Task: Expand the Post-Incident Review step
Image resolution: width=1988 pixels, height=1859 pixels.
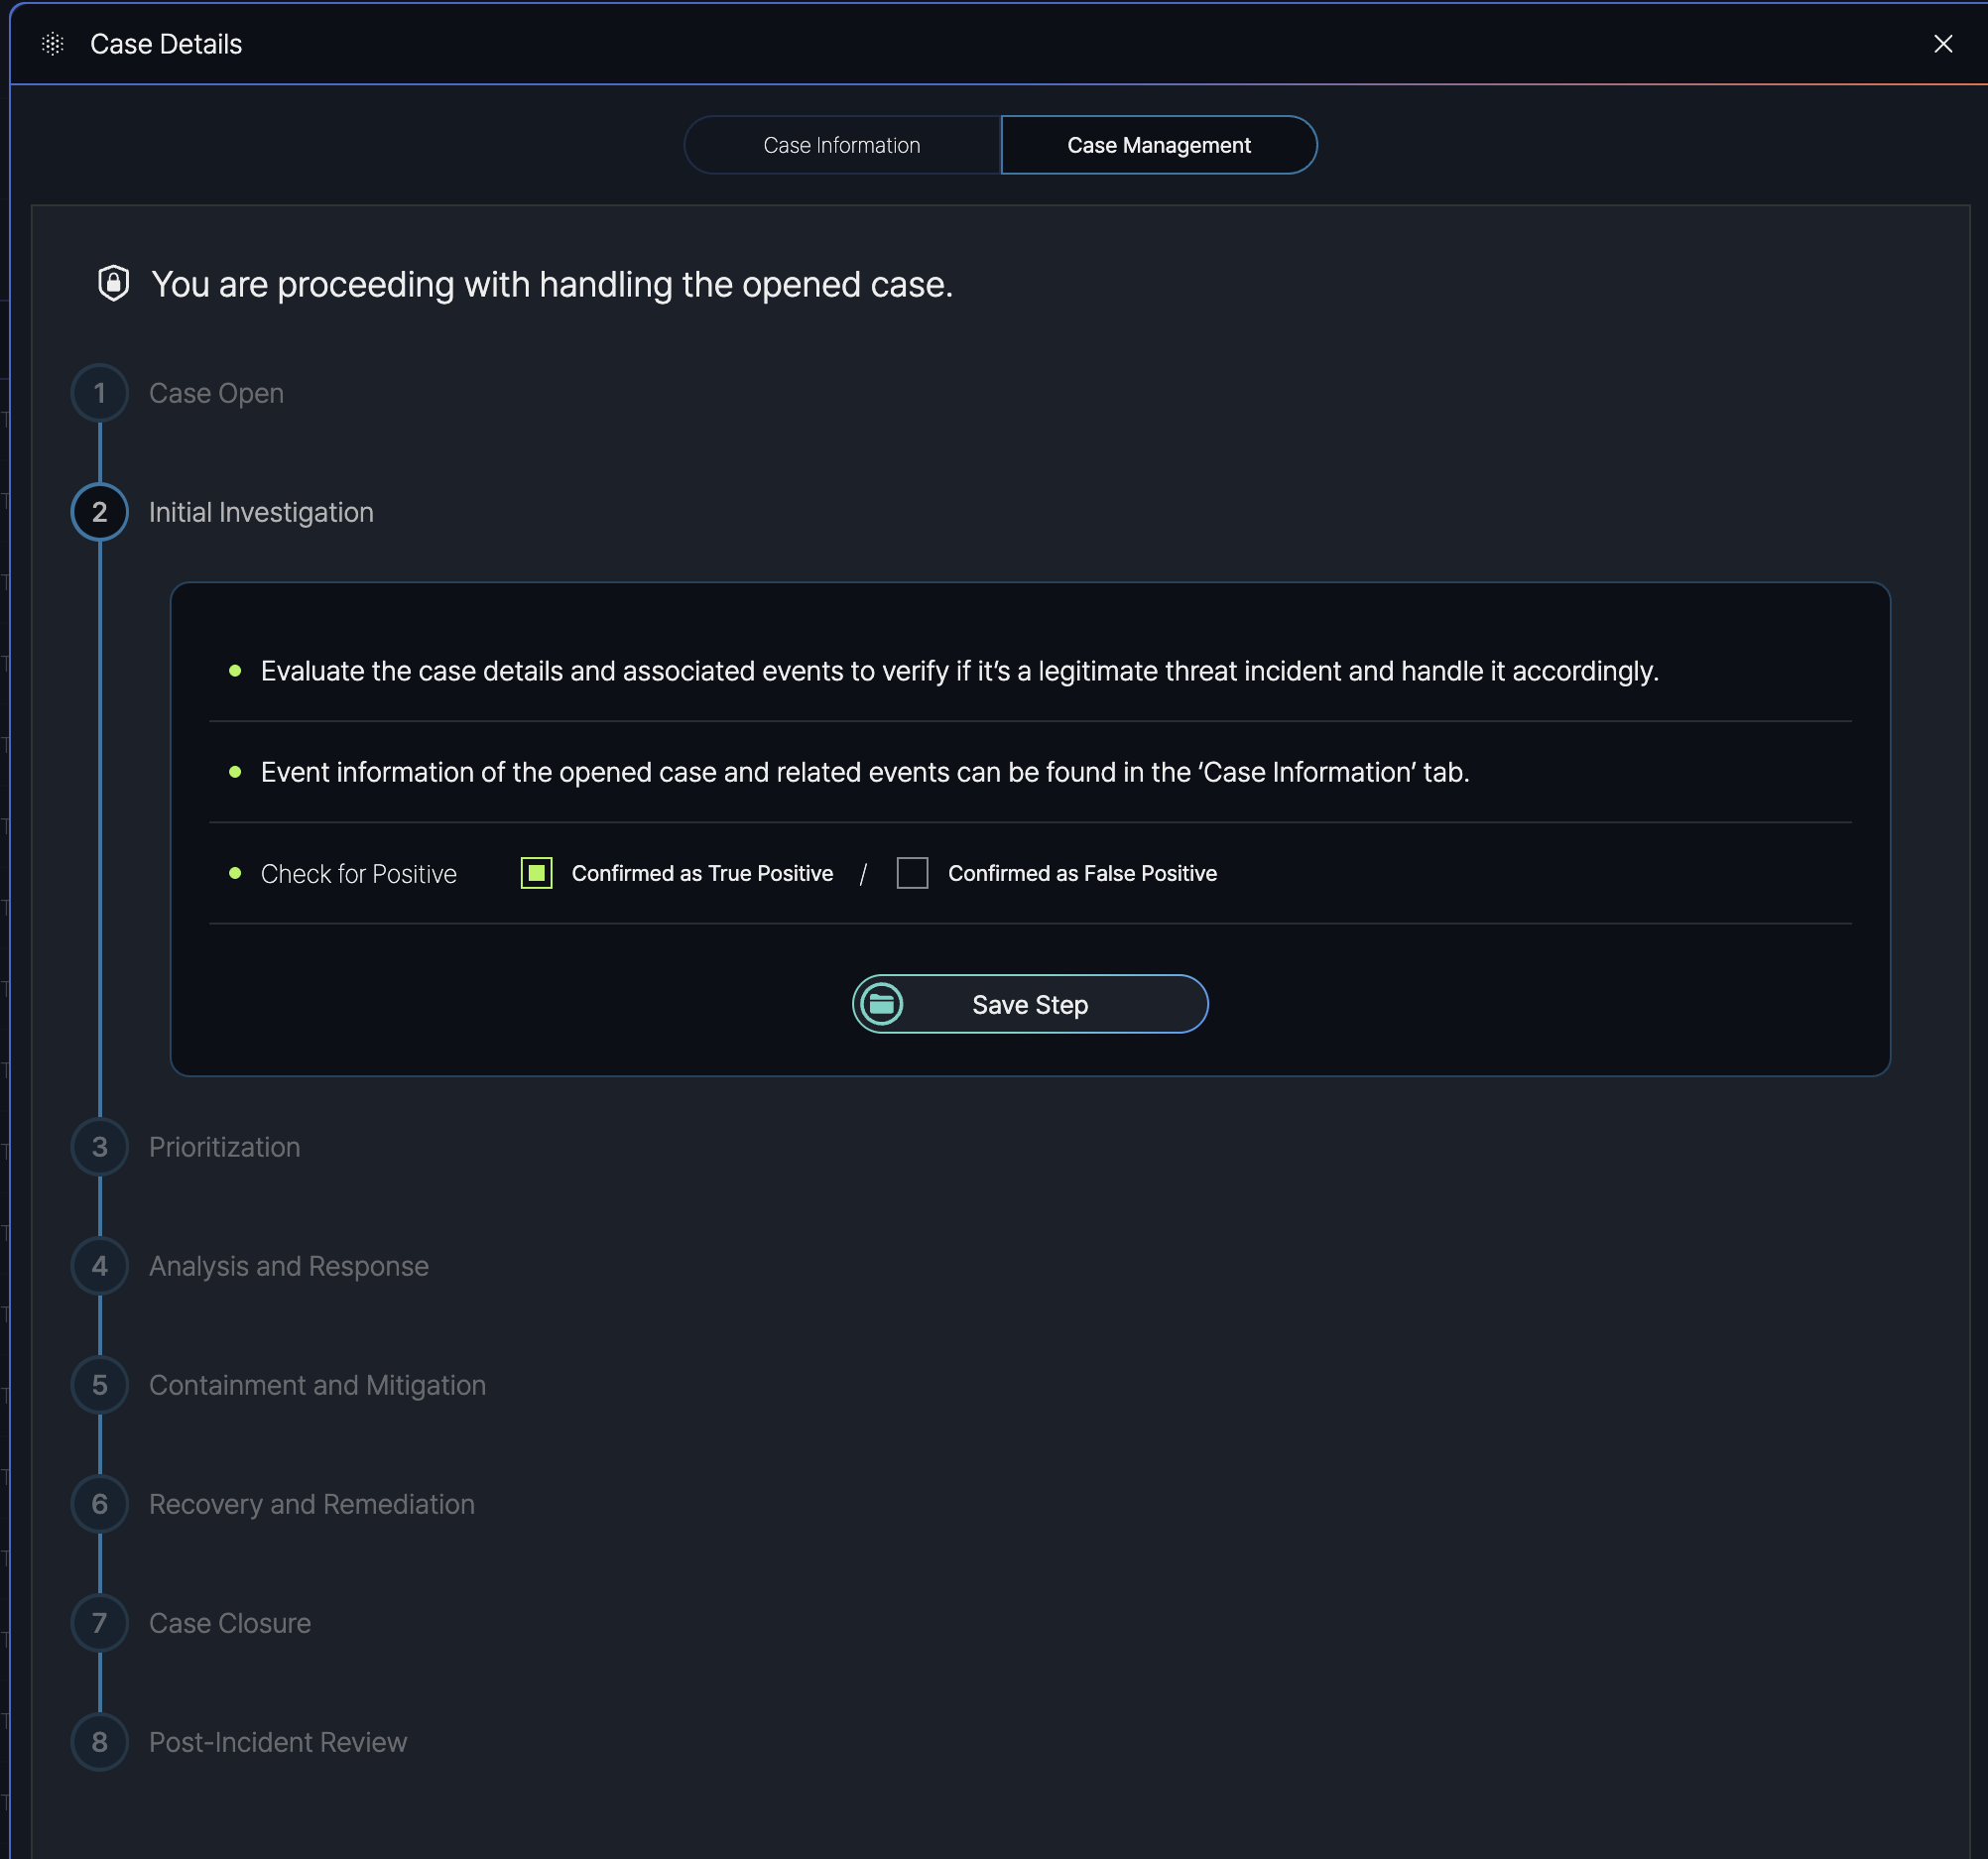Action: coord(277,1742)
